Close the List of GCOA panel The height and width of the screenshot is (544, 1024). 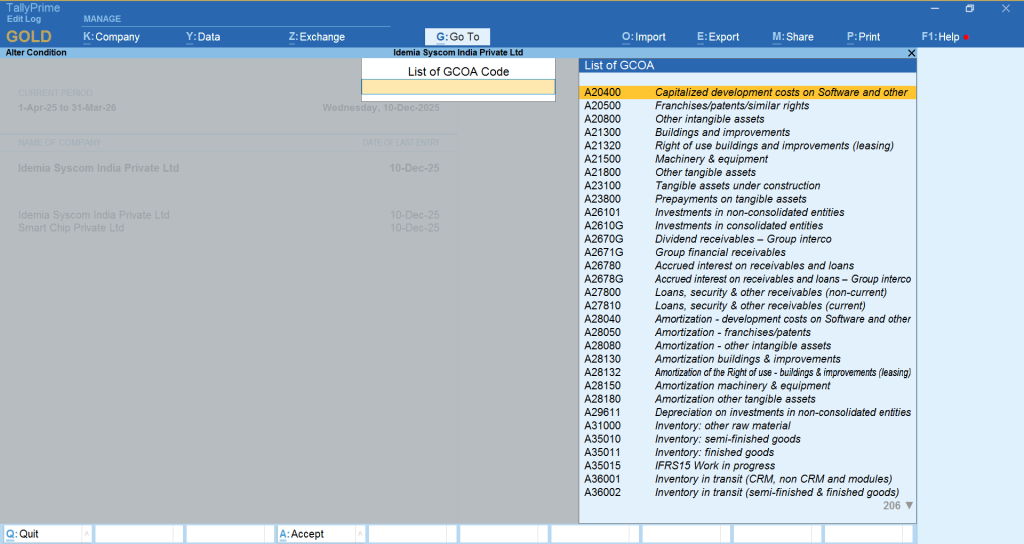click(911, 52)
